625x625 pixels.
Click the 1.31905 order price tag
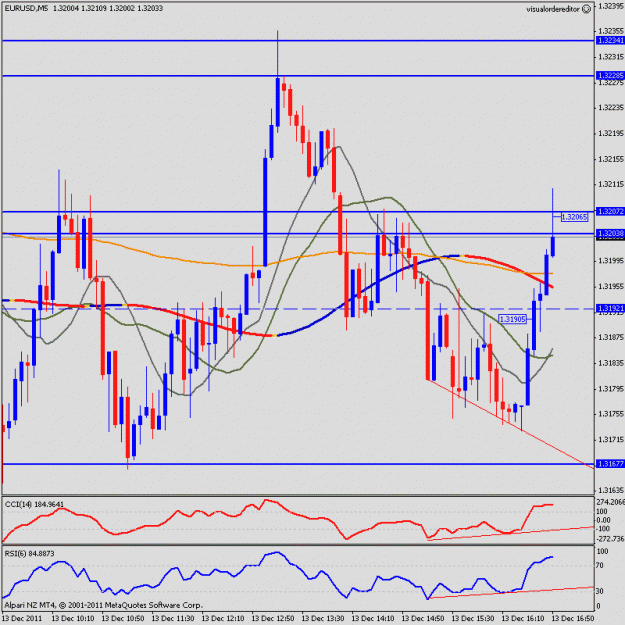513,319
